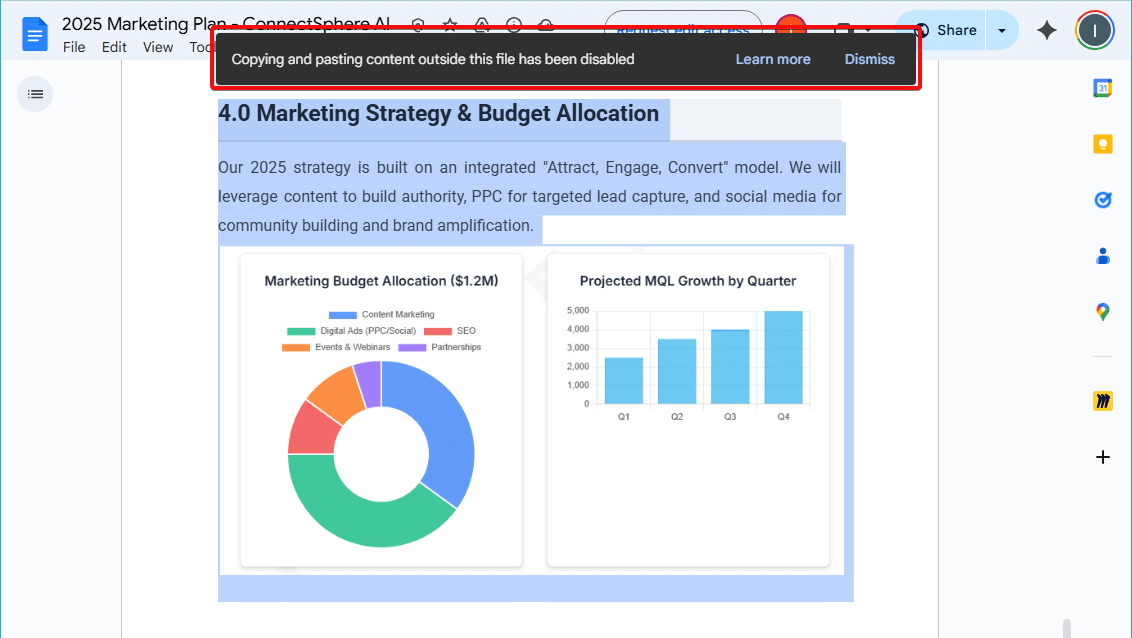Click the 'Marketing Budget Allocation ($1.2M)' chart title
This screenshot has height=638, width=1132.
[x=381, y=281]
